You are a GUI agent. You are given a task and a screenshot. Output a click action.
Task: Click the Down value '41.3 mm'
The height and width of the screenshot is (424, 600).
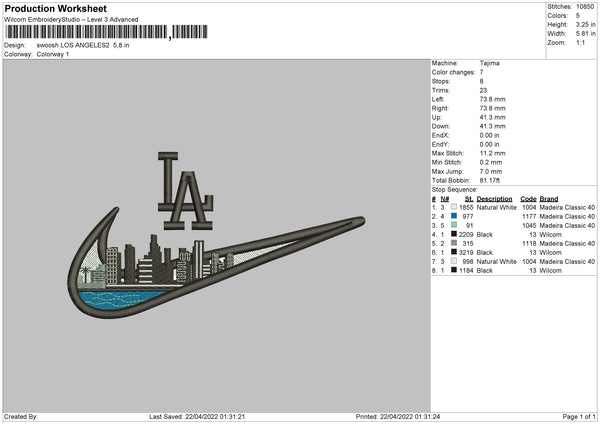[492, 126]
